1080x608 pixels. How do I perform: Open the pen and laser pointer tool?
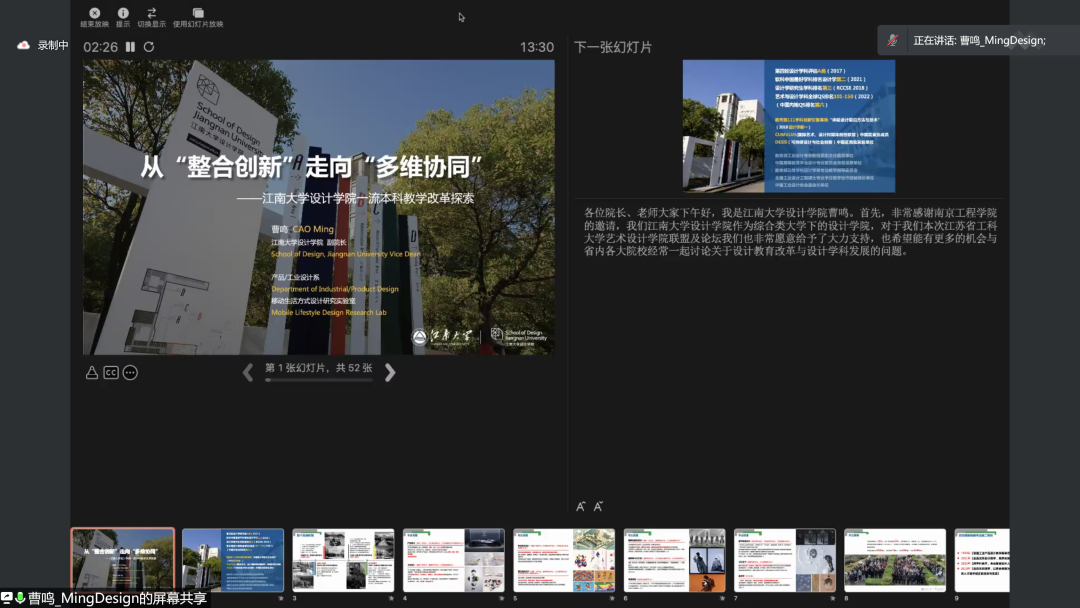coord(92,373)
